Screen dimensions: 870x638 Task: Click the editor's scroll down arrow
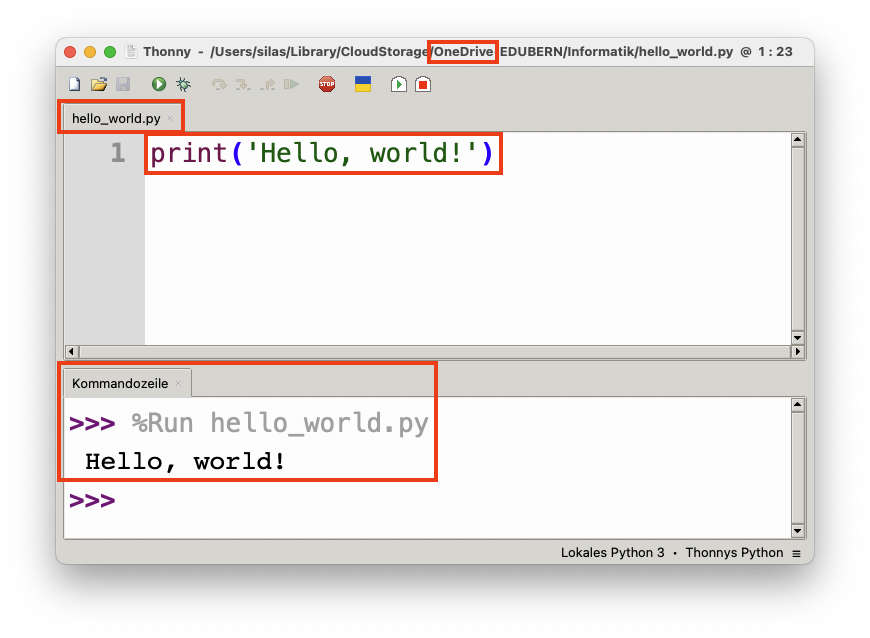pos(798,337)
